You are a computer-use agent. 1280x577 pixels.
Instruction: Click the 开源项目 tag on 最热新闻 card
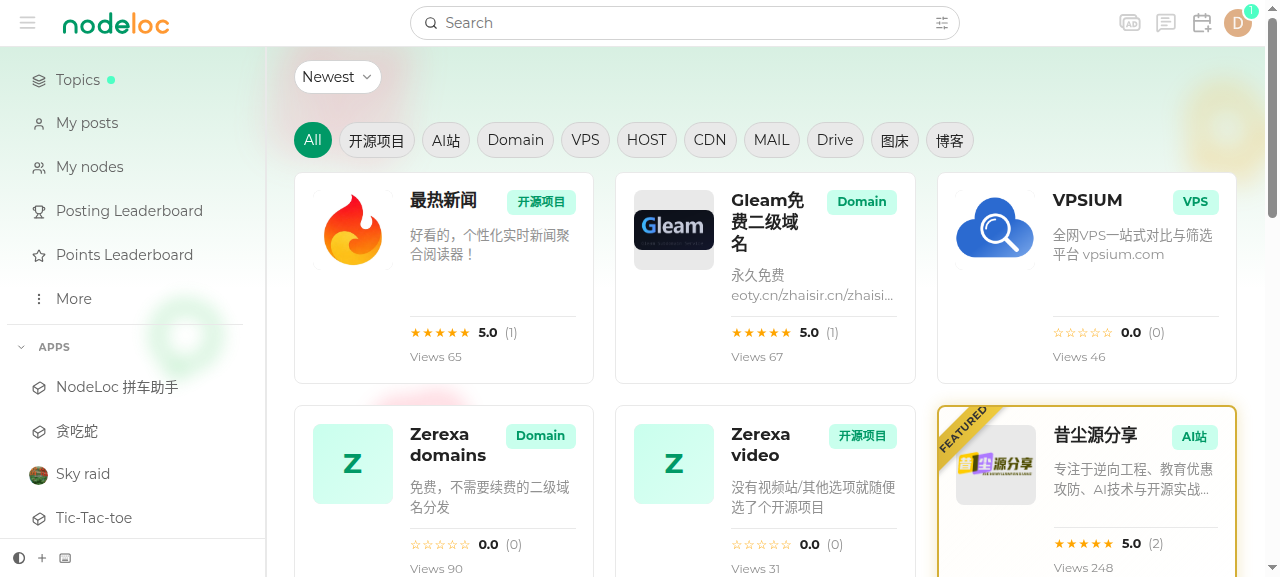coord(541,202)
